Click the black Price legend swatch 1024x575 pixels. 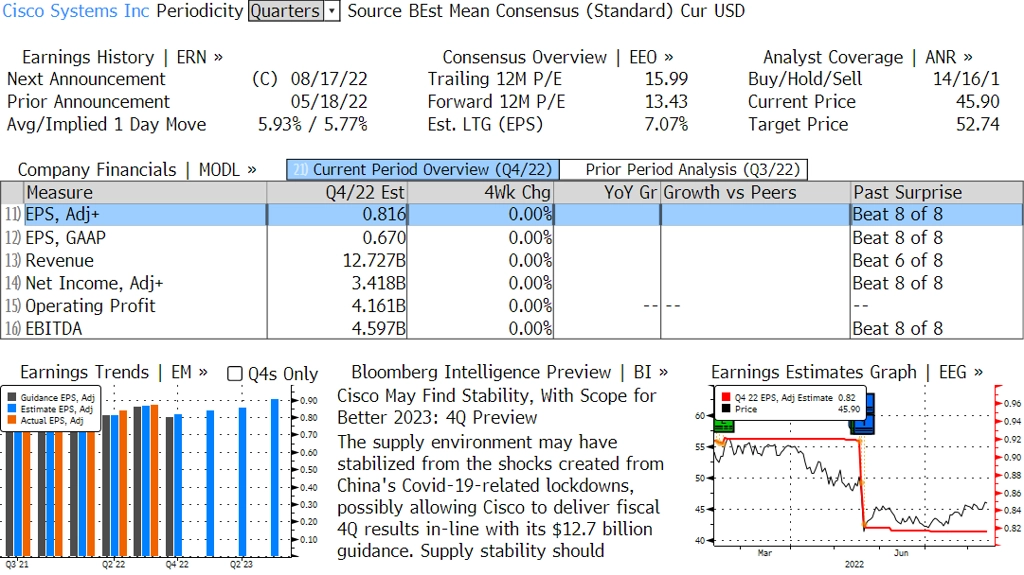pyautogui.click(x=726, y=409)
